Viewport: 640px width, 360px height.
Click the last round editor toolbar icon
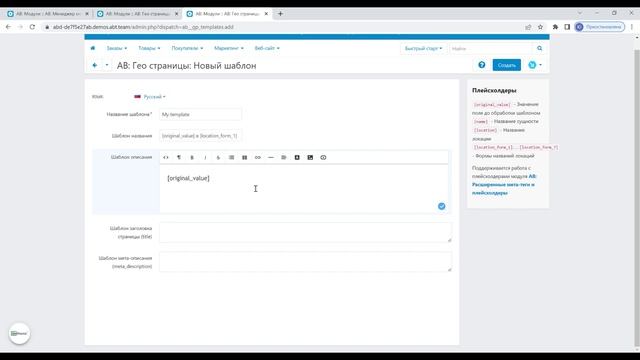[323, 158]
